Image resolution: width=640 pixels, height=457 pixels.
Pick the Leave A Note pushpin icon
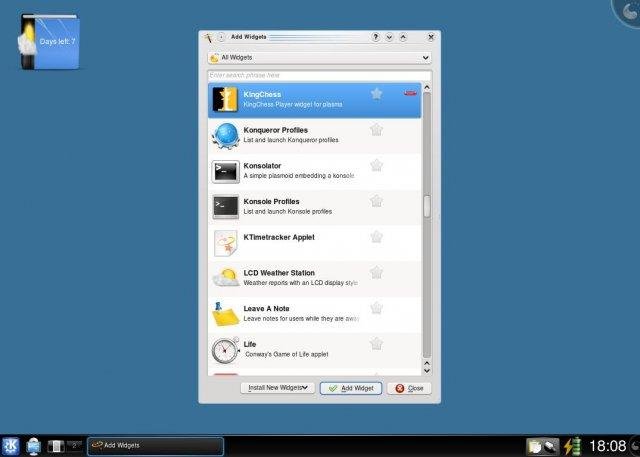click(x=225, y=314)
